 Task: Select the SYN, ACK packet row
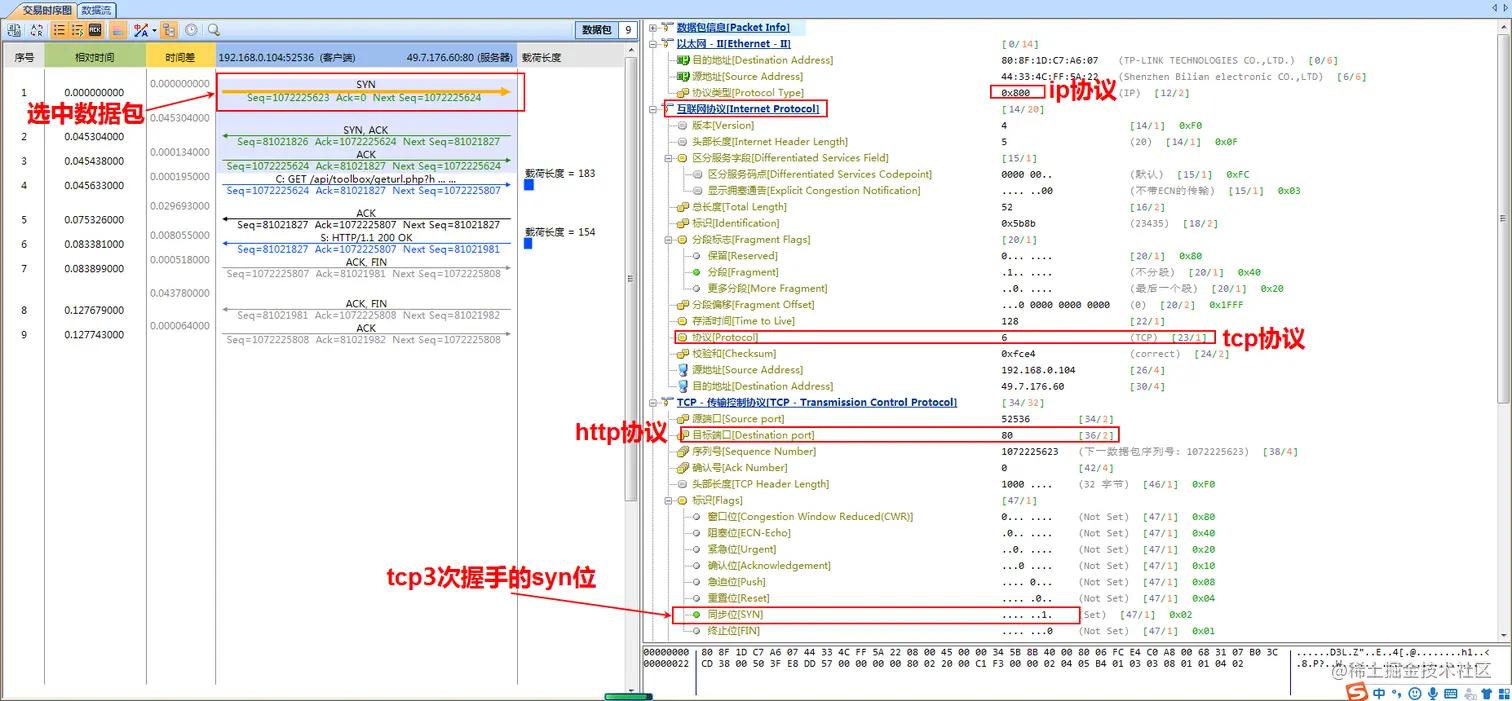[x=366, y=136]
